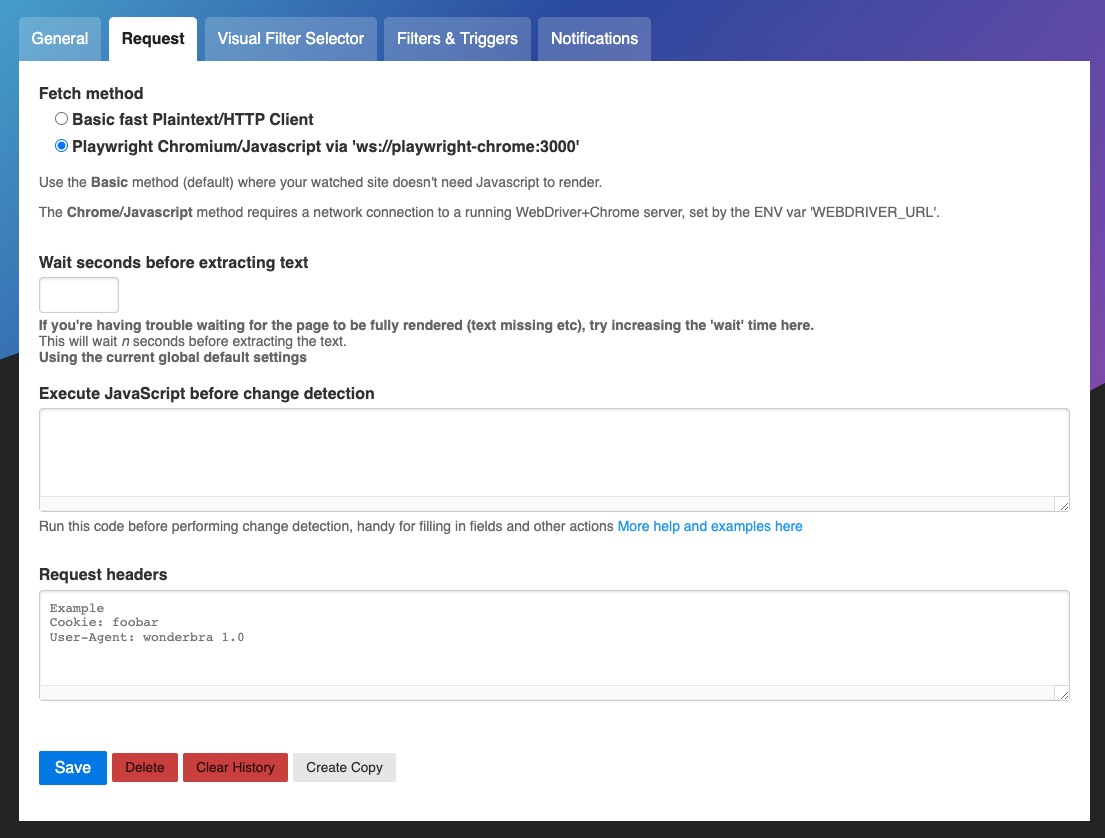The height and width of the screenshot is (838, 1105).
Task: Go to Filters & Triggers tab
Action: (x=457, y=39)
